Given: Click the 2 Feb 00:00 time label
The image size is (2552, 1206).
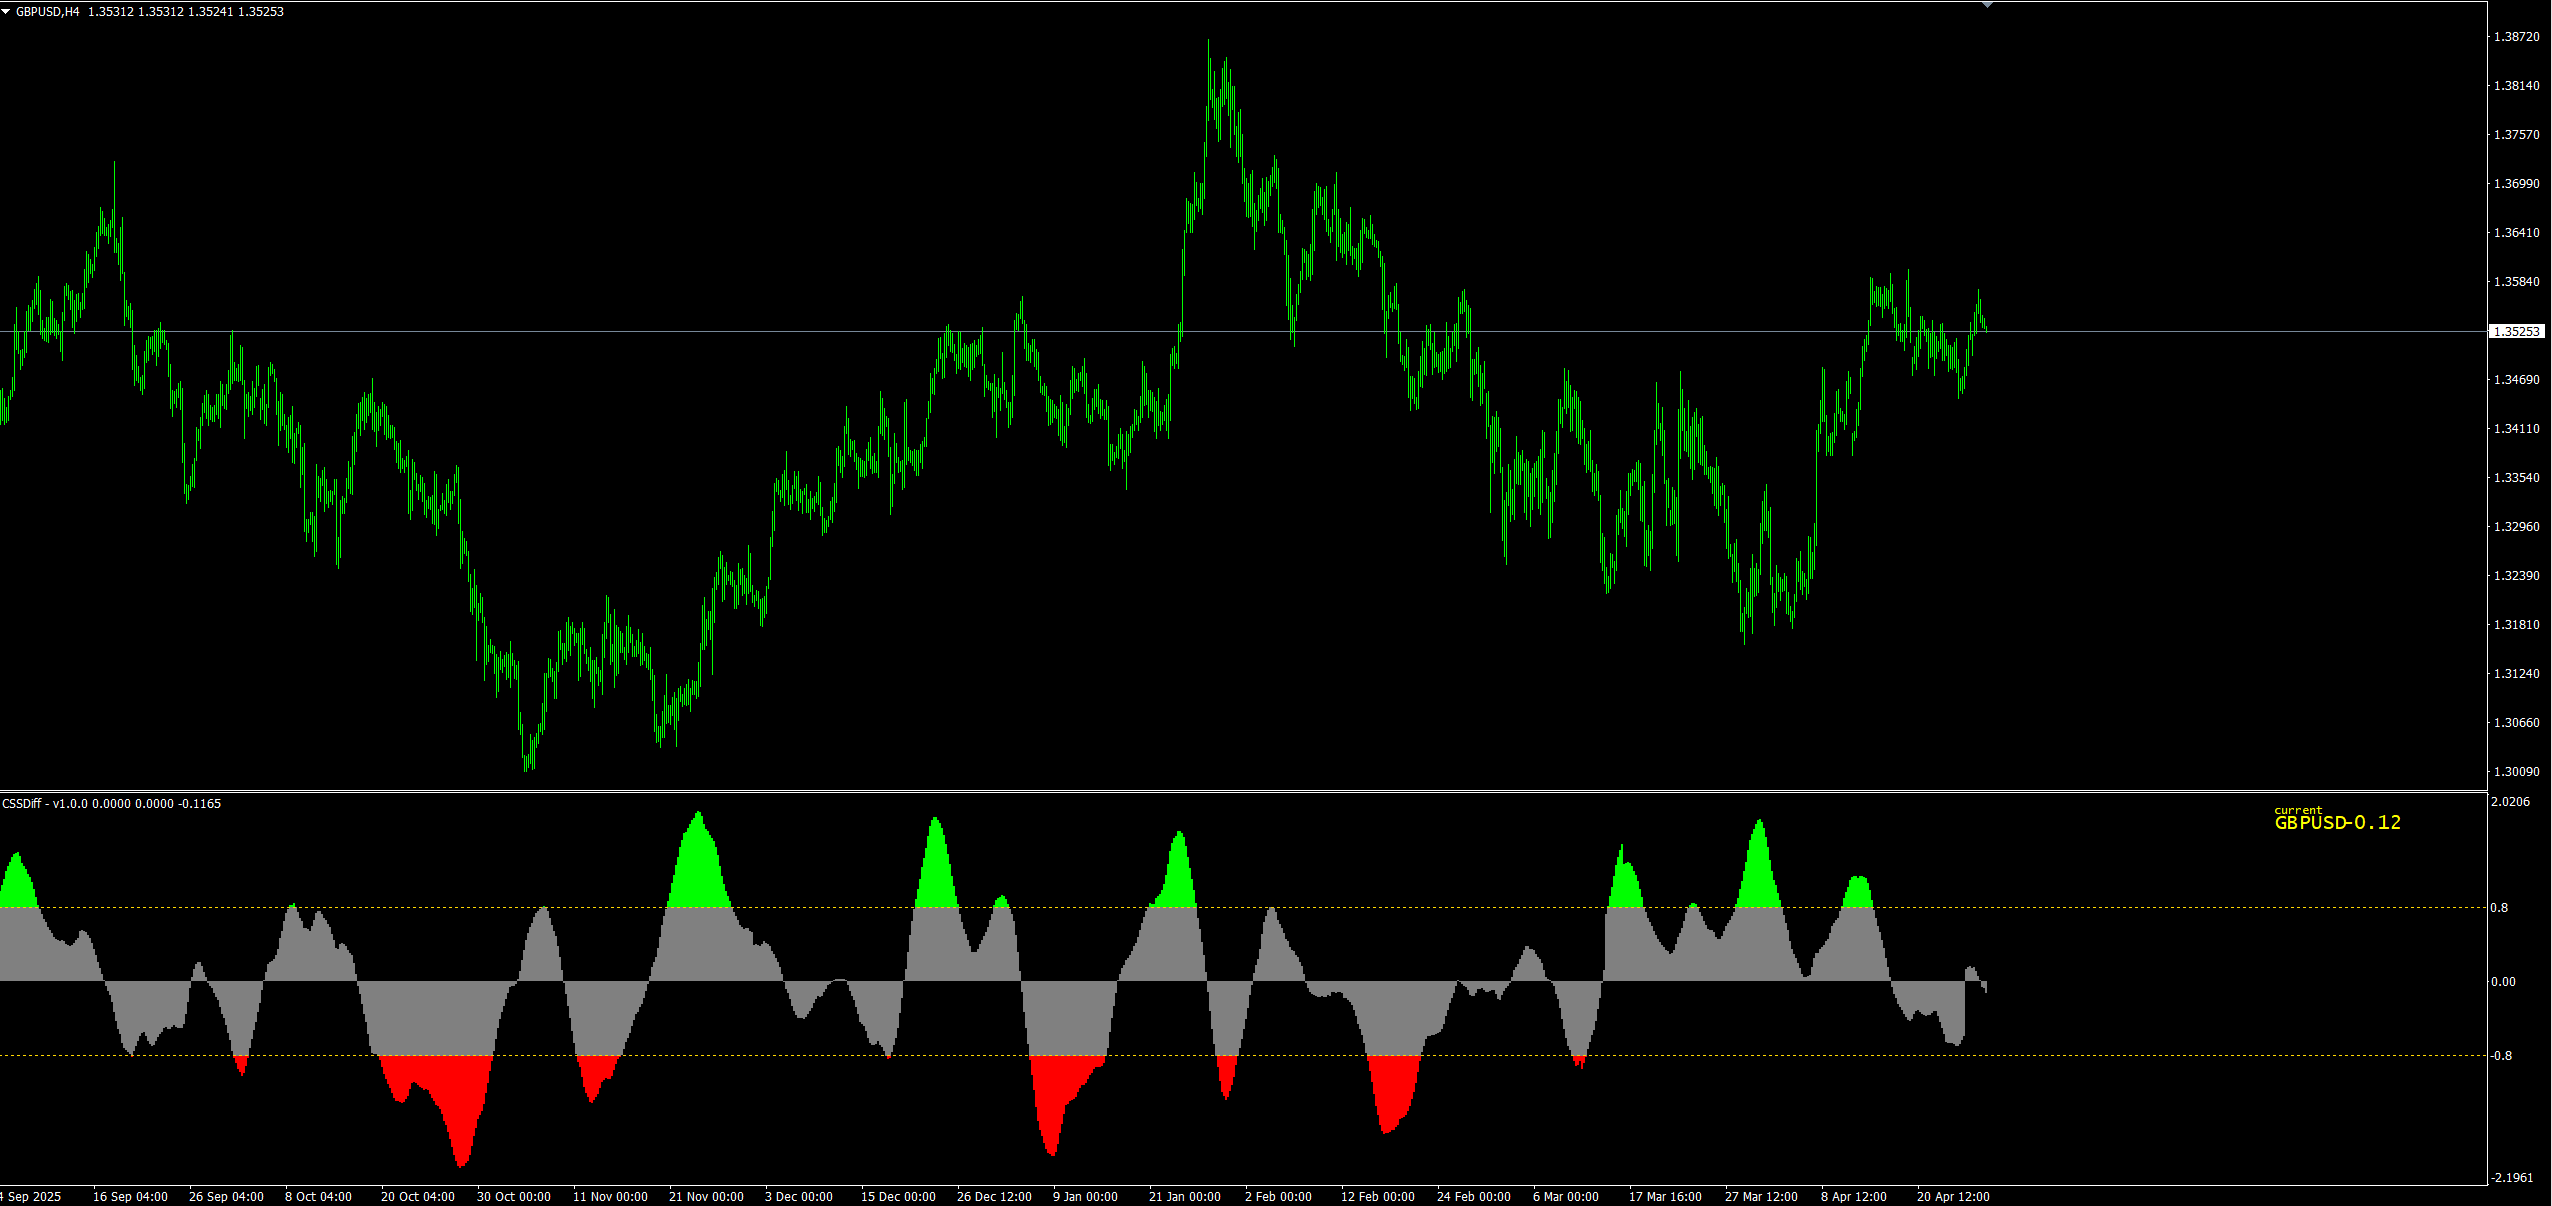Looking at the screenshot, I should (x=1278, y=1197).
